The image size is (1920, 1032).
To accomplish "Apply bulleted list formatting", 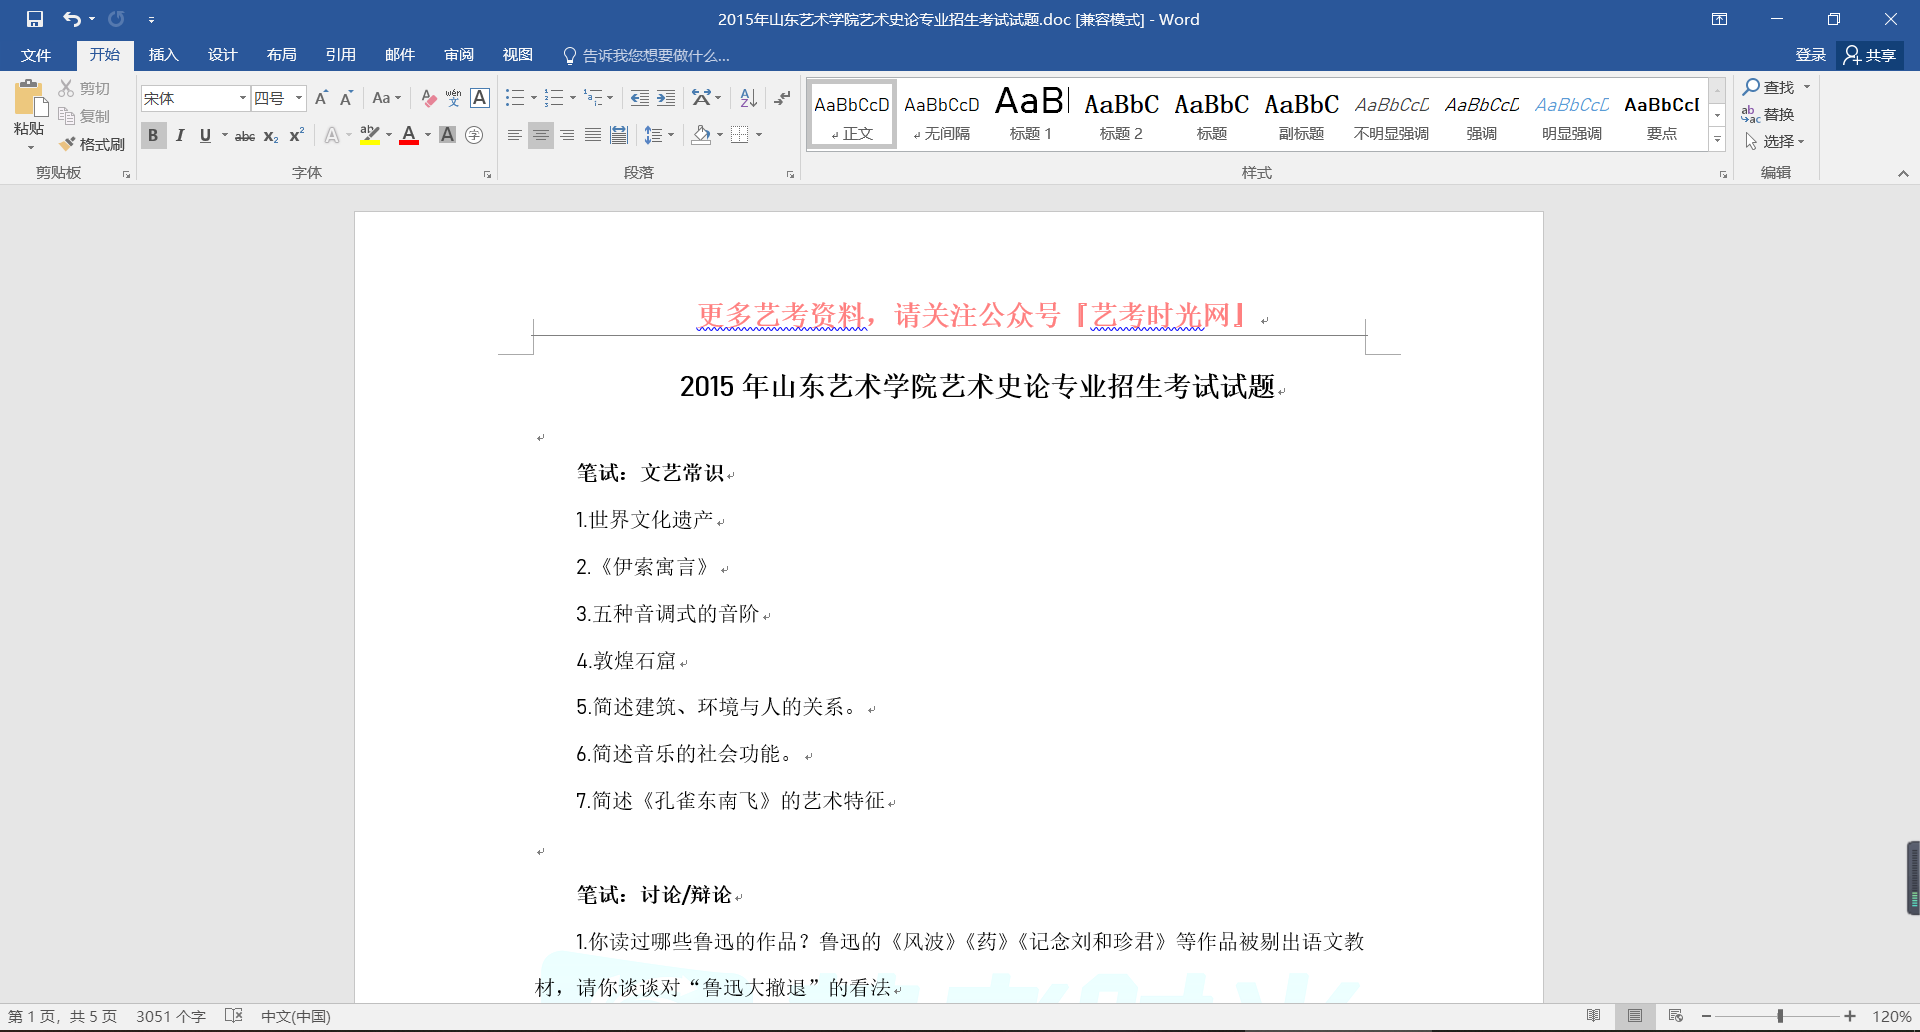I will tap(514, 98).
